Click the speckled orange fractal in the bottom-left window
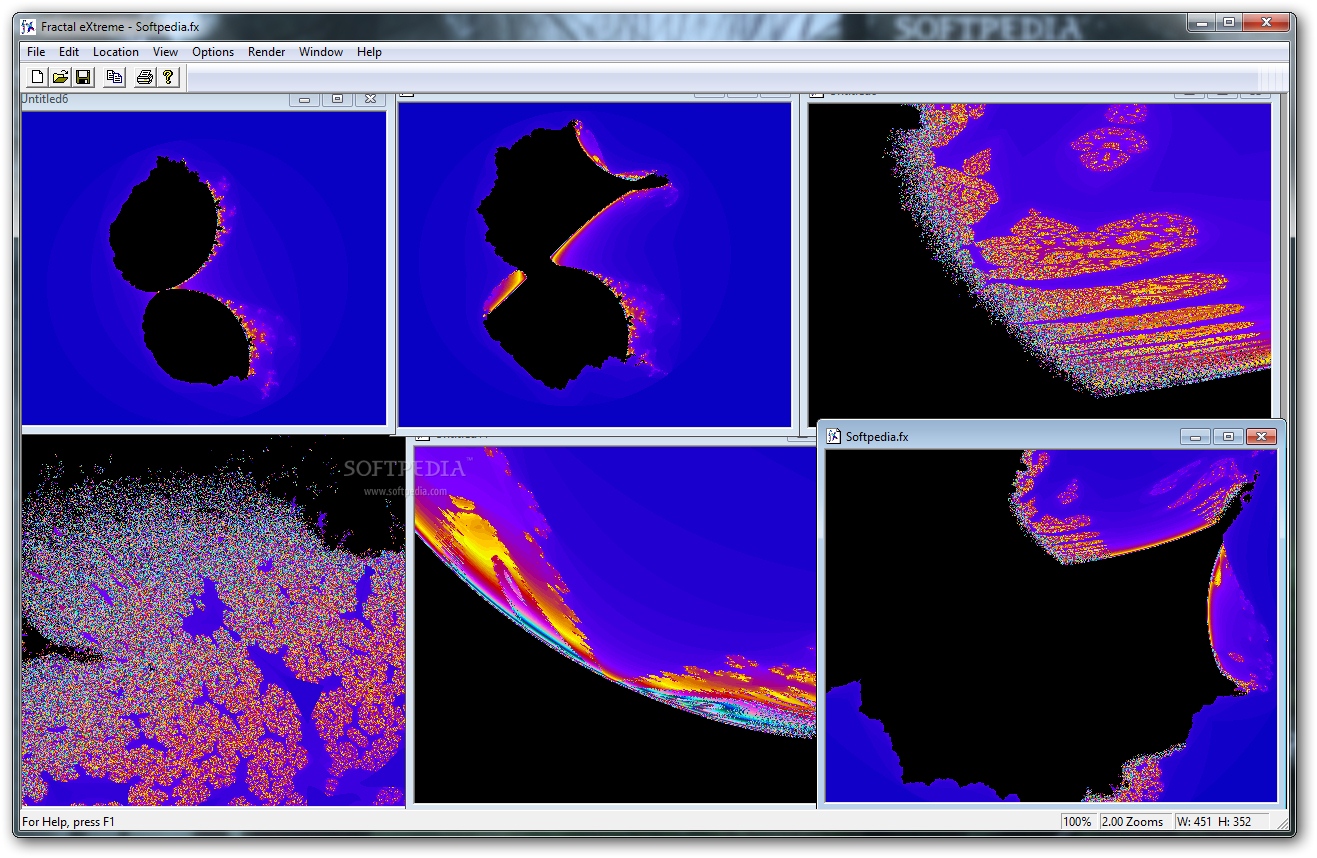 213,620
